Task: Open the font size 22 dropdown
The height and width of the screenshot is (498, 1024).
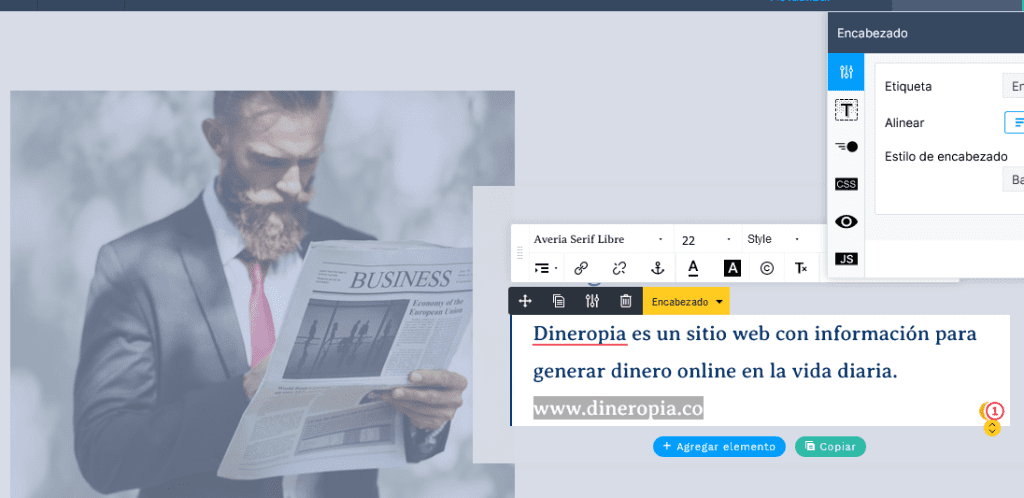Action: point(708,240)
